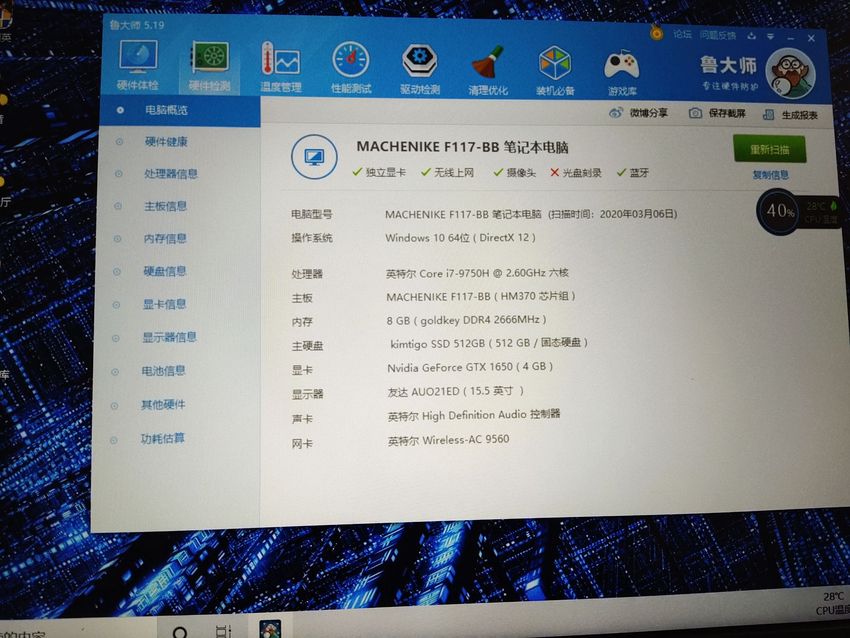This screenshot has width=850, height=638.
Task: Click the motherboard value 'HM370 芯片组'
Action: pyautogui.click(x=534, y=296)
